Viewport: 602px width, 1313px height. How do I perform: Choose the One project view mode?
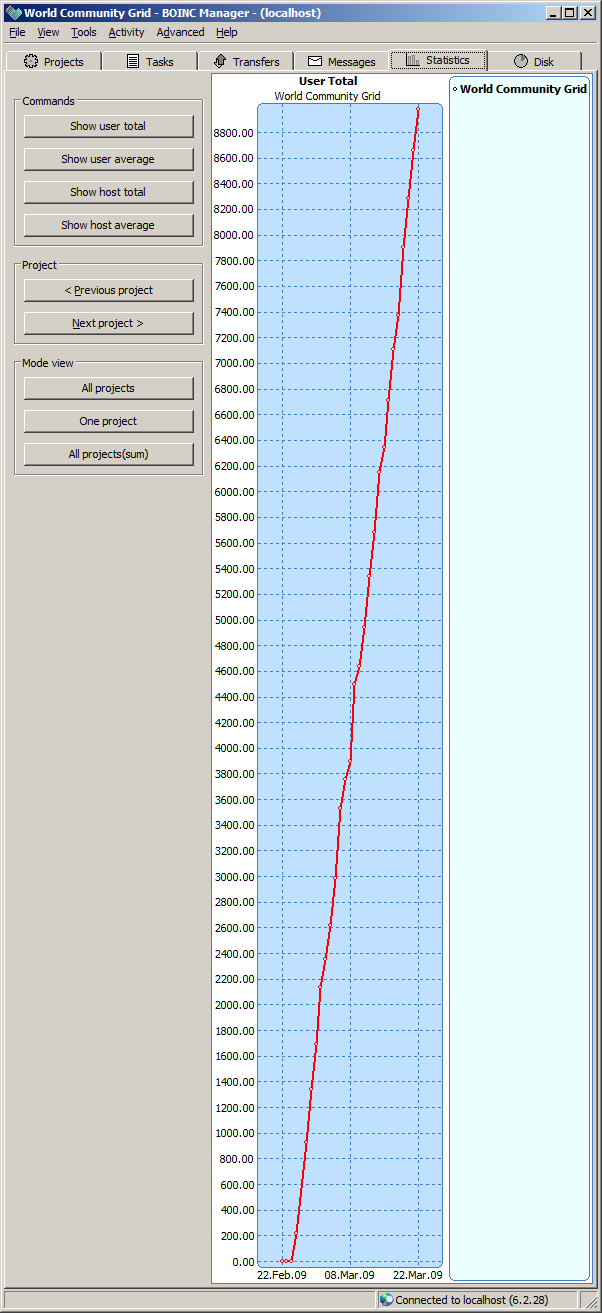[x=108, y=421]
